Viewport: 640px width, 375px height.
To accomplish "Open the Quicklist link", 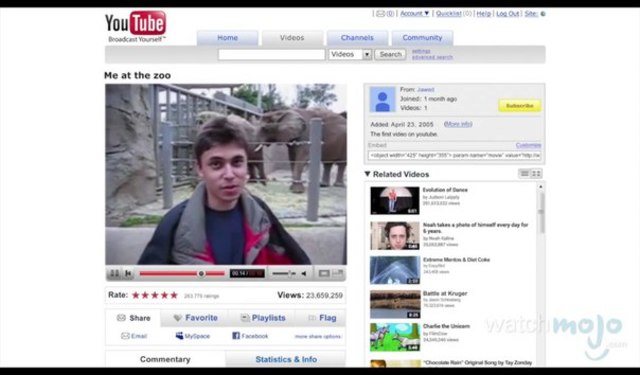I will click(449, 13).
